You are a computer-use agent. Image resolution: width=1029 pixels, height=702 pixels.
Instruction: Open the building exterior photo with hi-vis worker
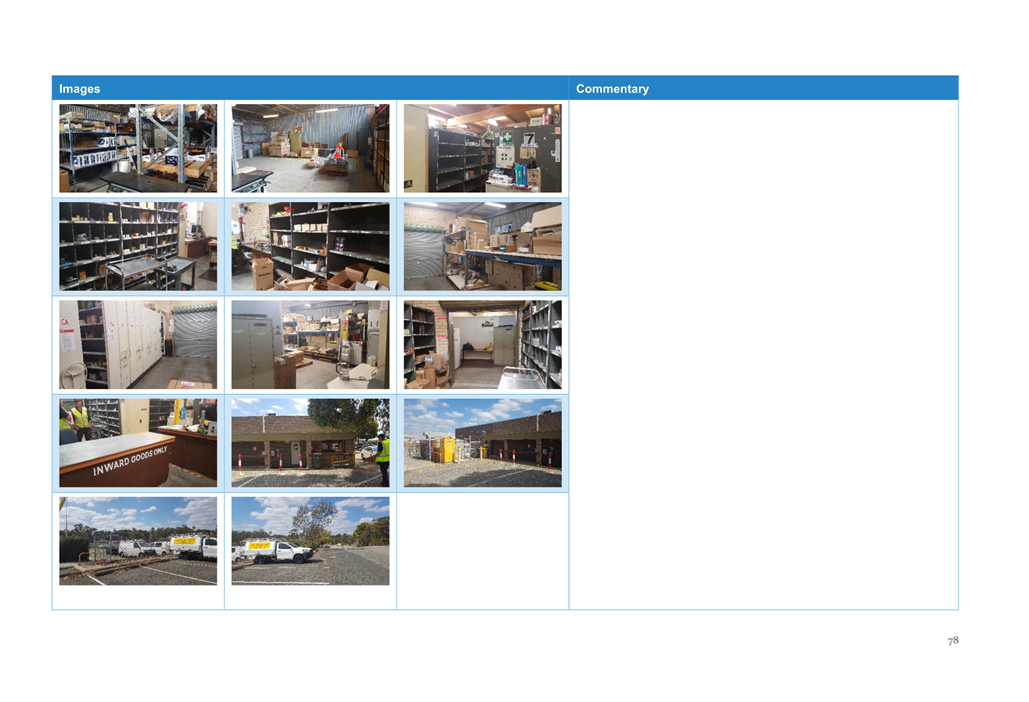[310, 442]
